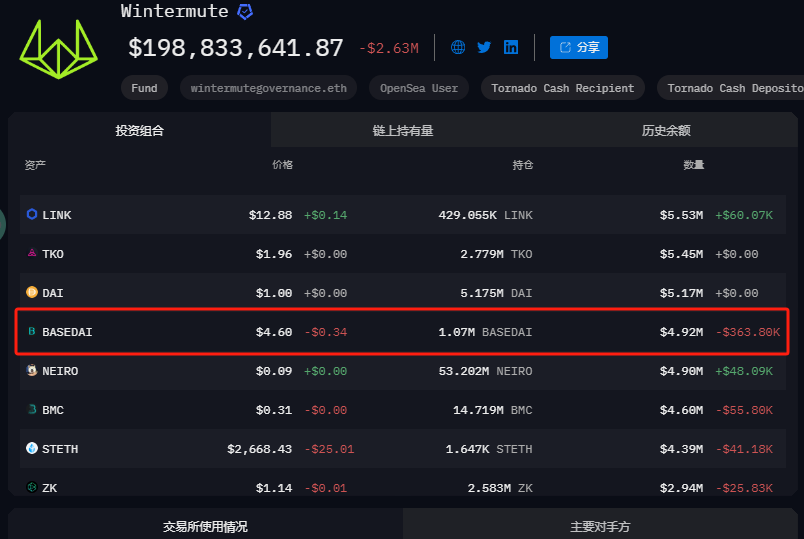
Task: Click the OpenSea User tag
Action: click(x=419, y=88)
